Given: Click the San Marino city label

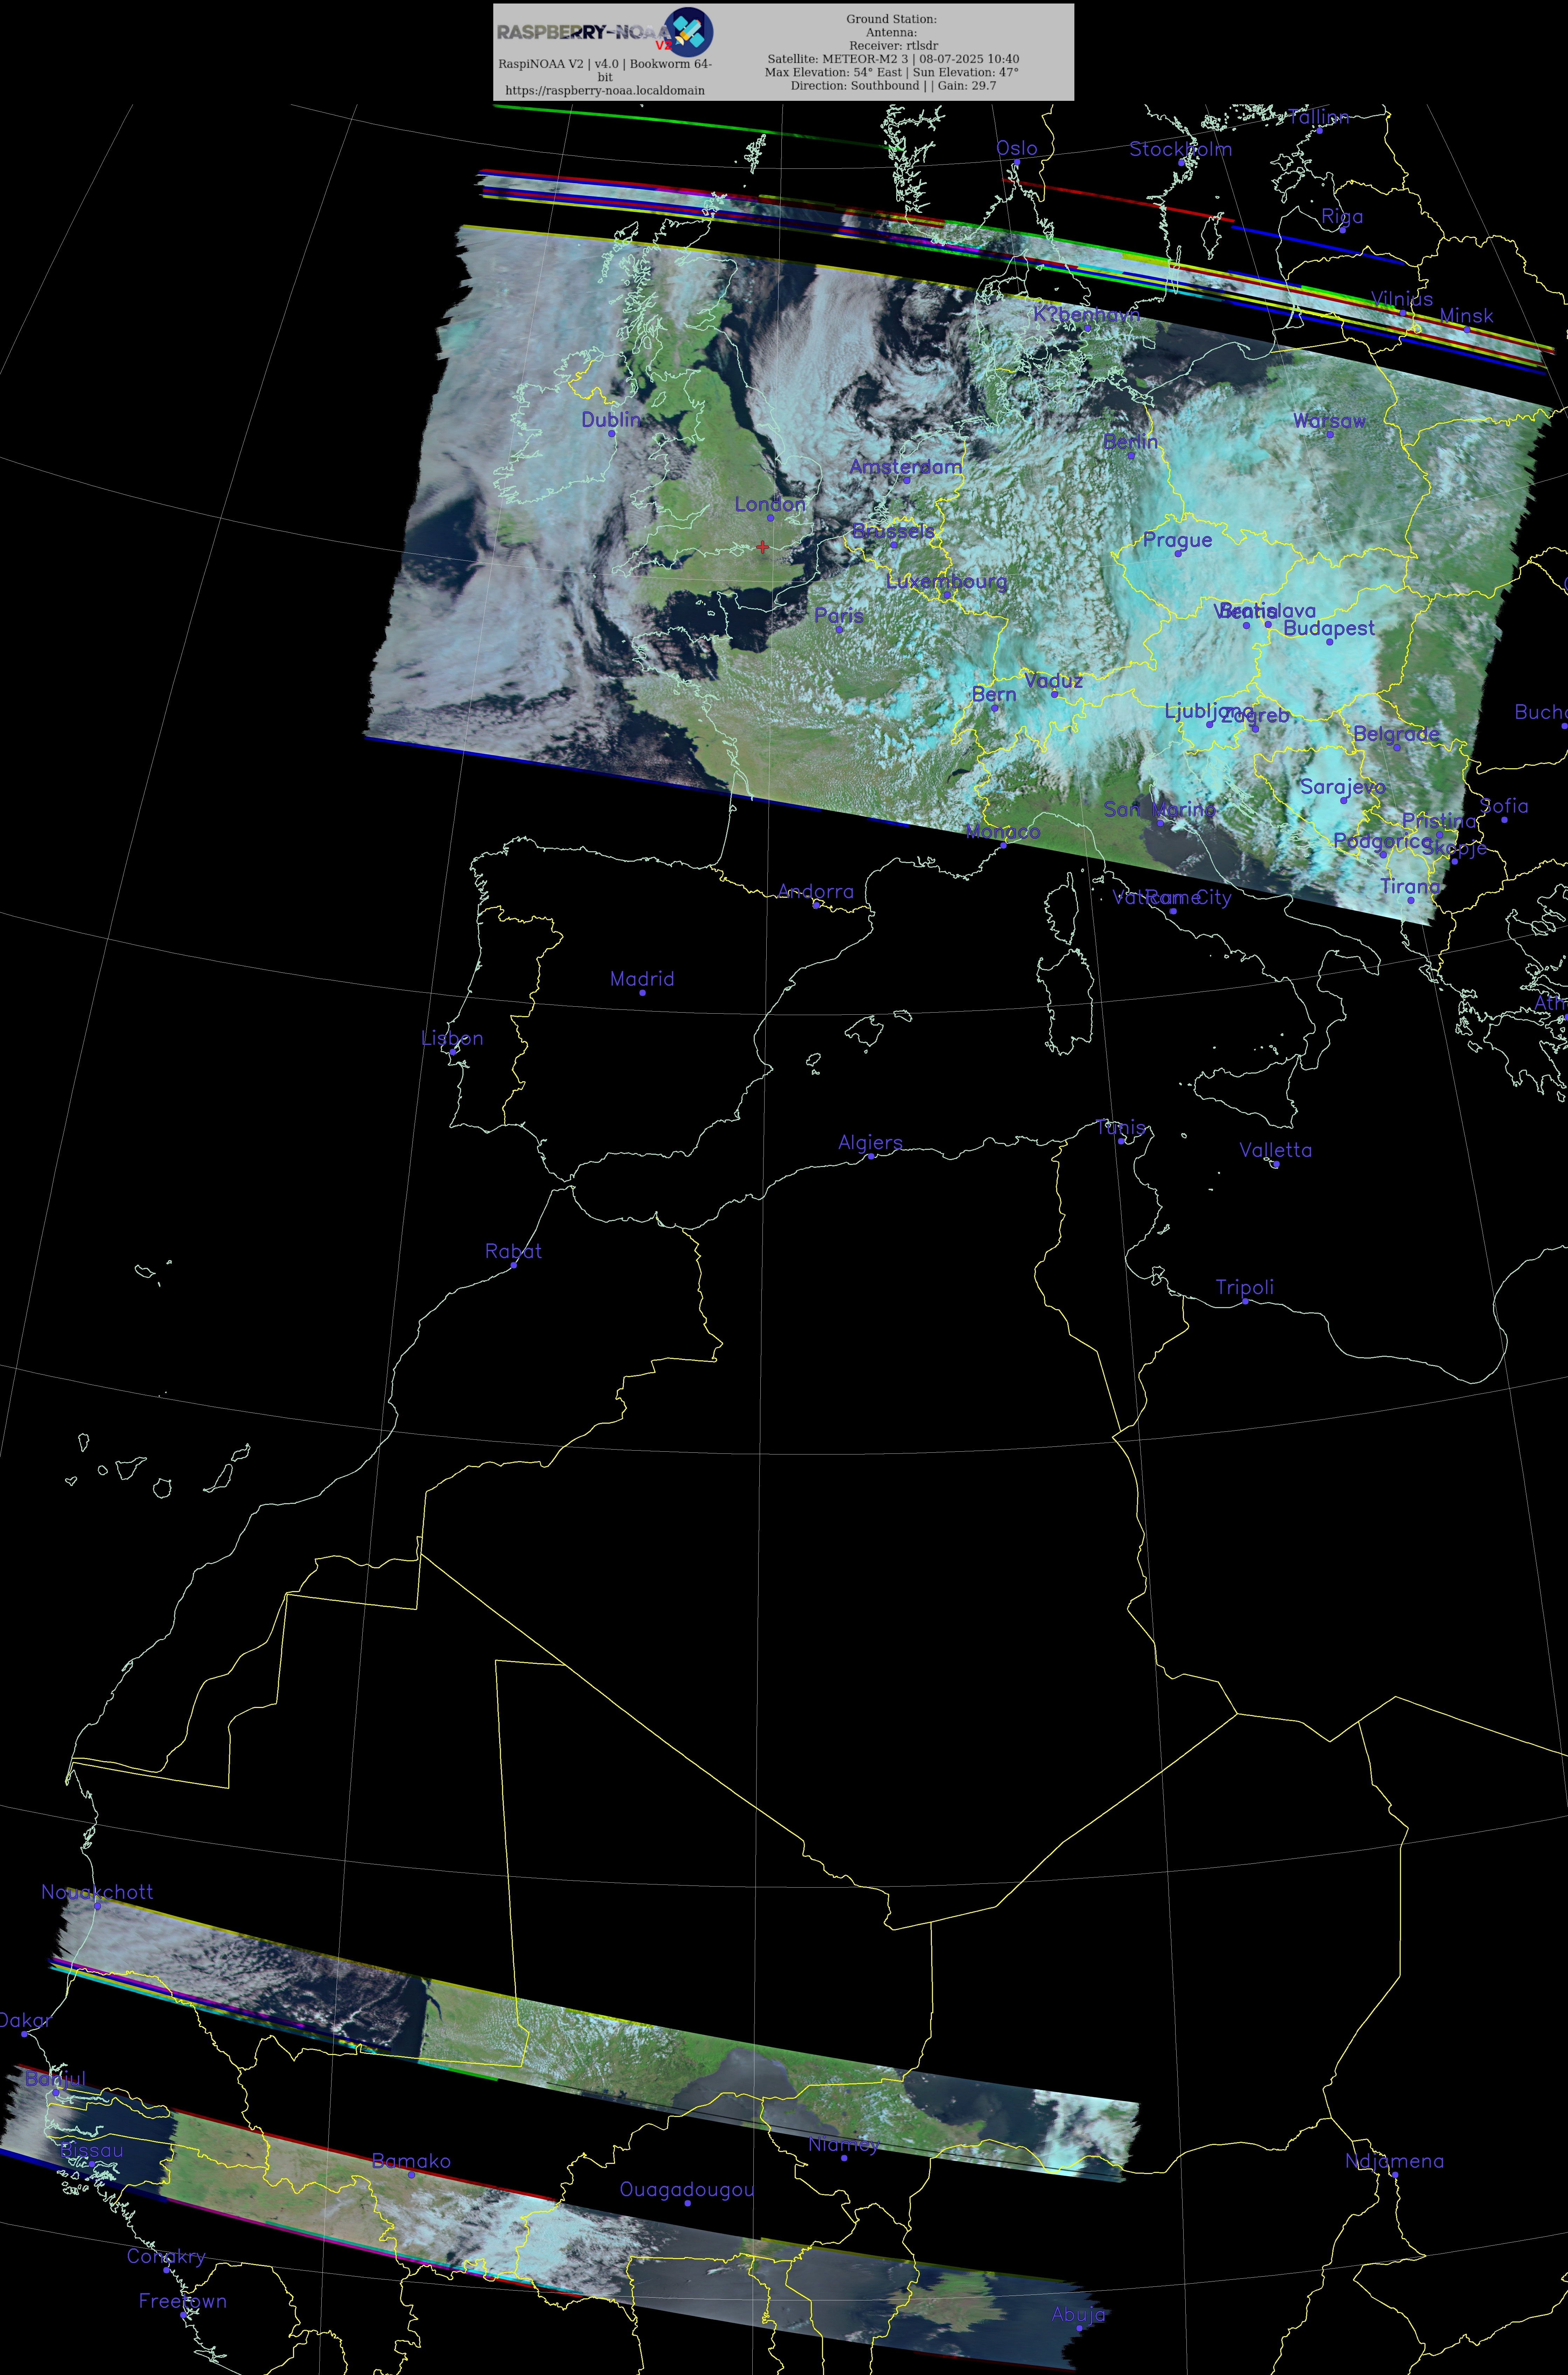Looking at the screenshot, I should tap(1160, 809).
